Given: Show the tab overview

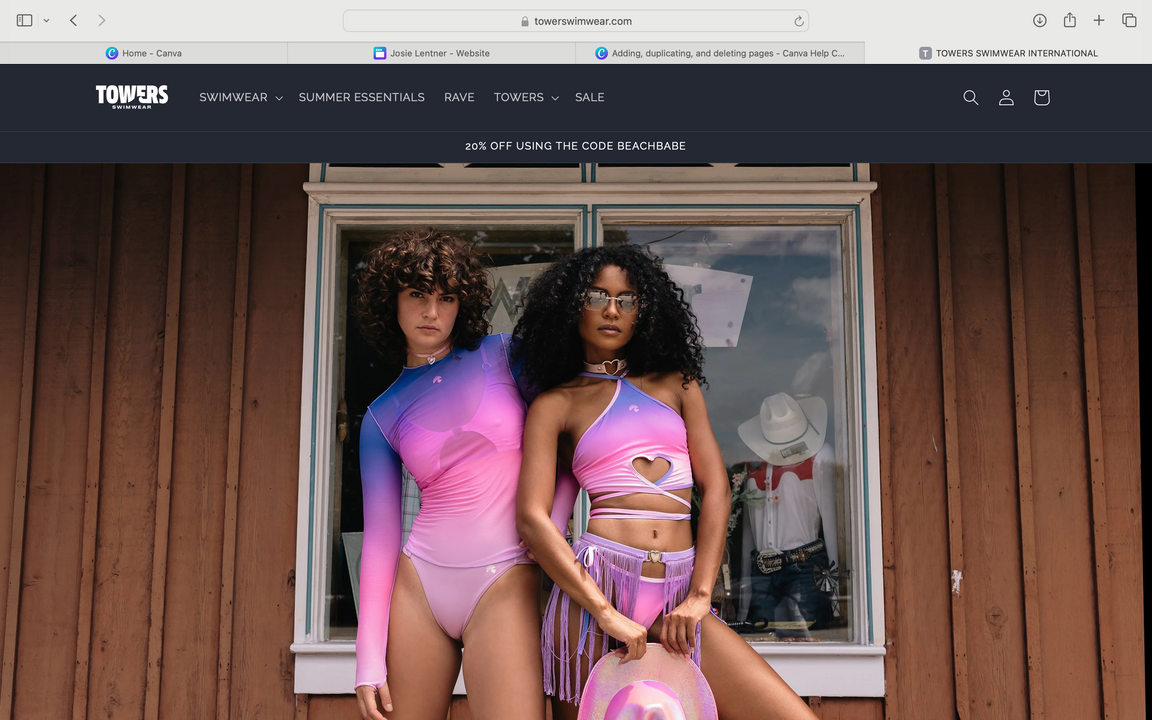Looking at the screenshot, I should tap(1129, 21).
